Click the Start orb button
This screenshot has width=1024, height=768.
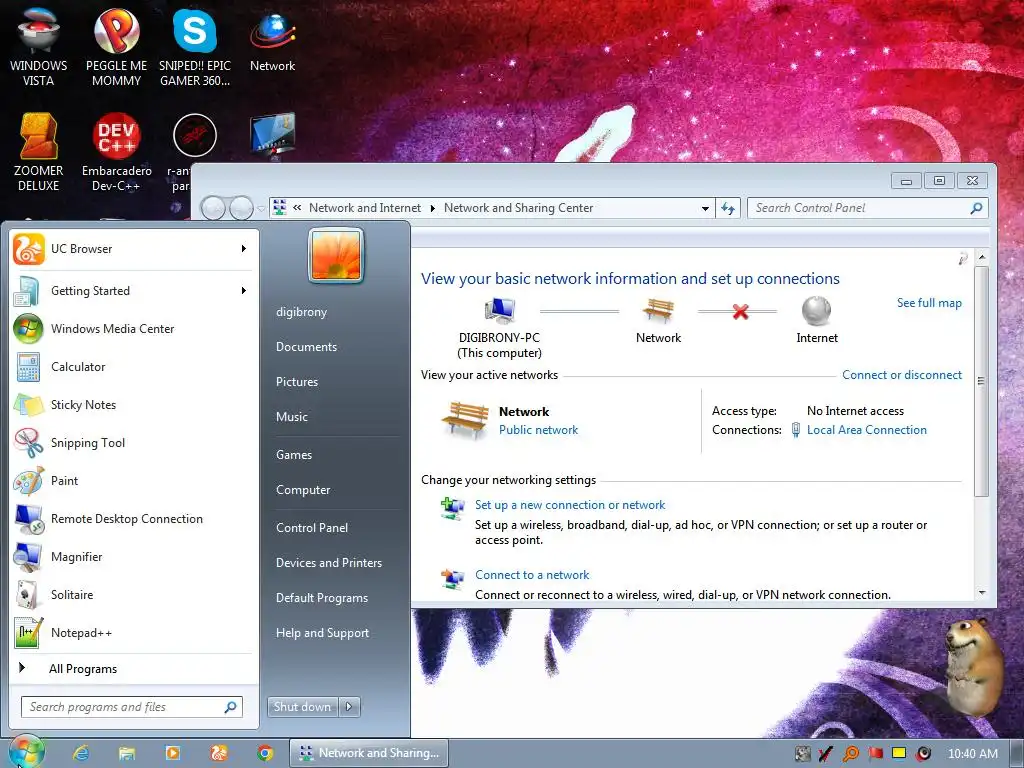pos(26,752)
